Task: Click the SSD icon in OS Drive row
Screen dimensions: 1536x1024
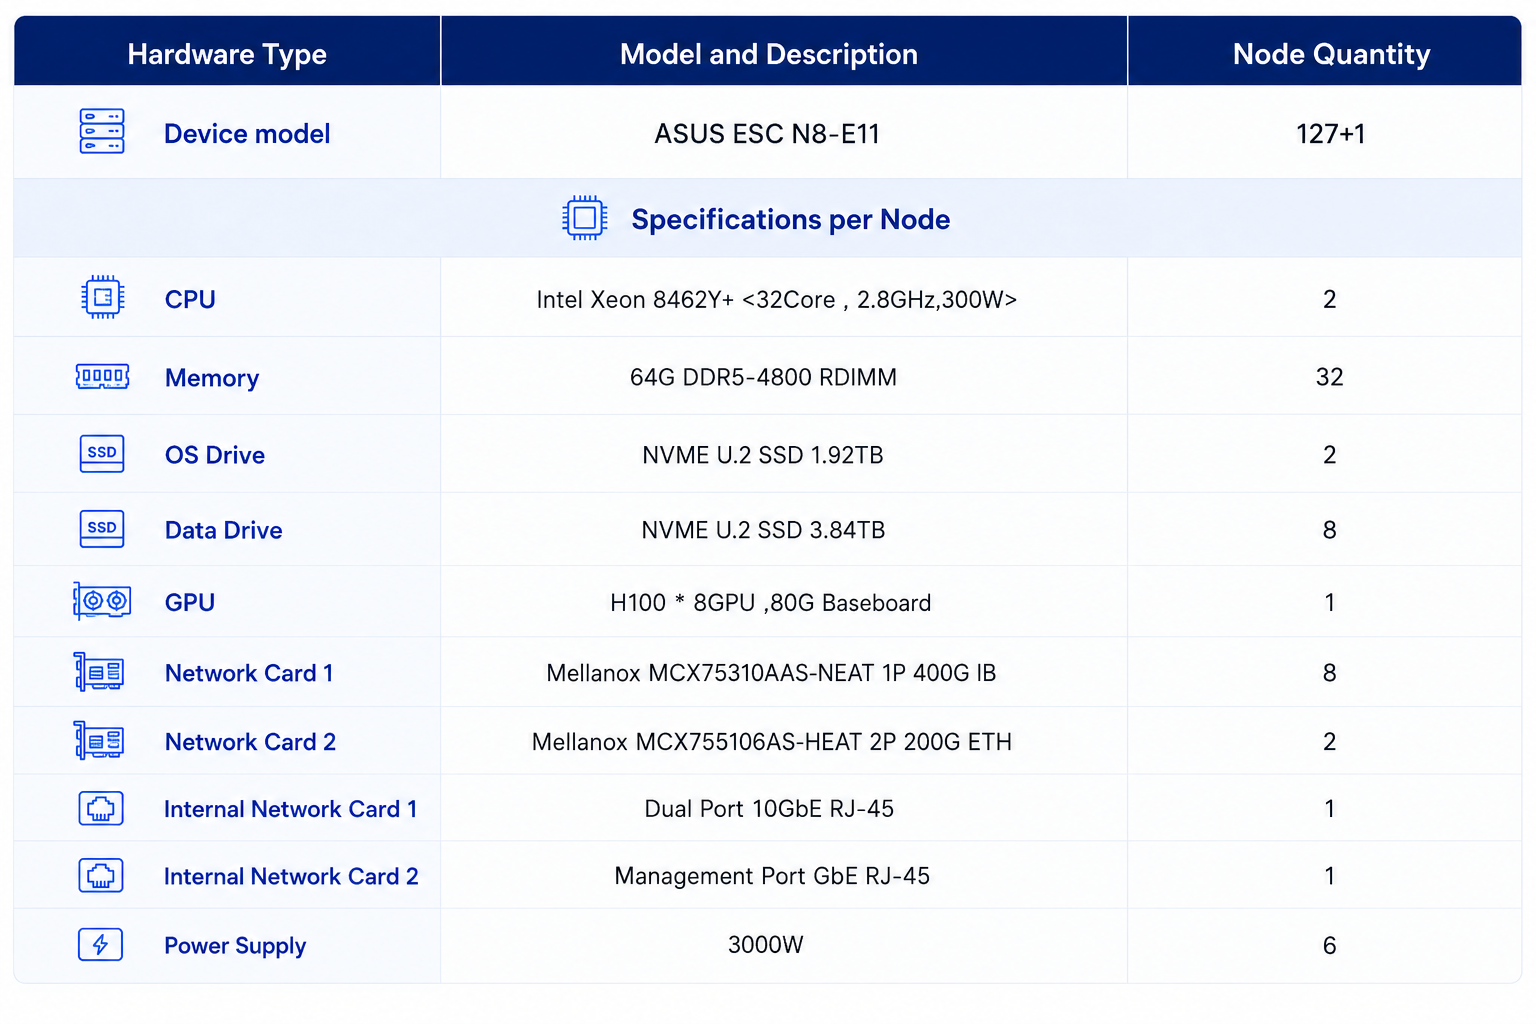Action: (102, 453)
